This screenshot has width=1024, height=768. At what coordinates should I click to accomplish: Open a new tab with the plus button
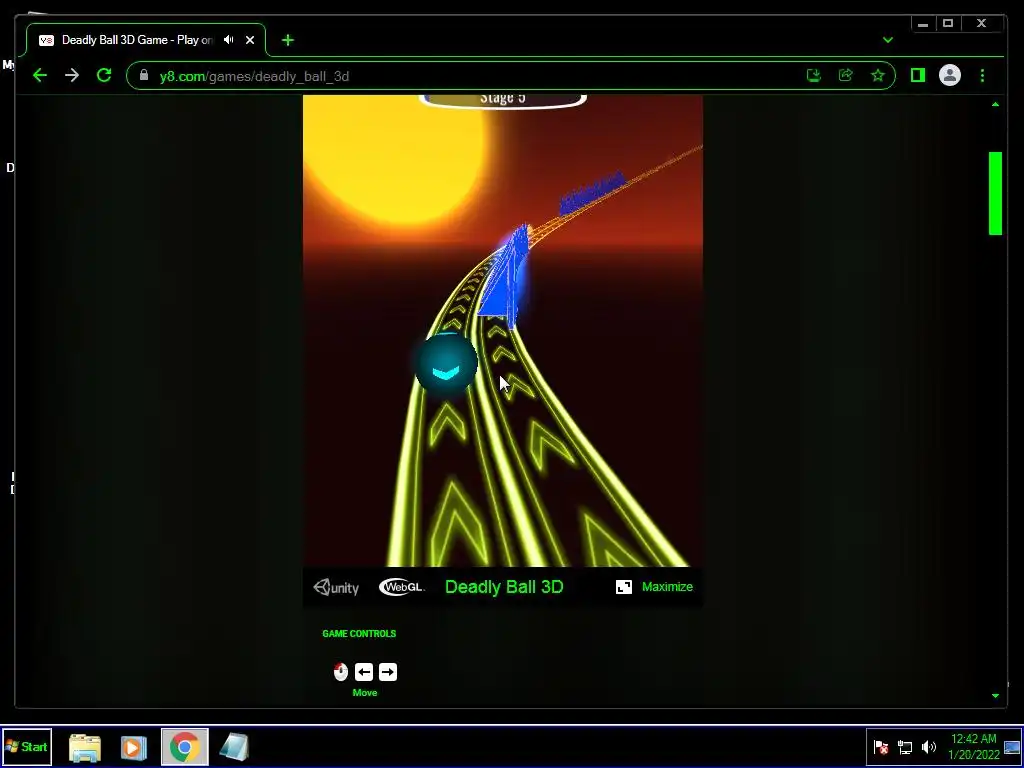288,40
